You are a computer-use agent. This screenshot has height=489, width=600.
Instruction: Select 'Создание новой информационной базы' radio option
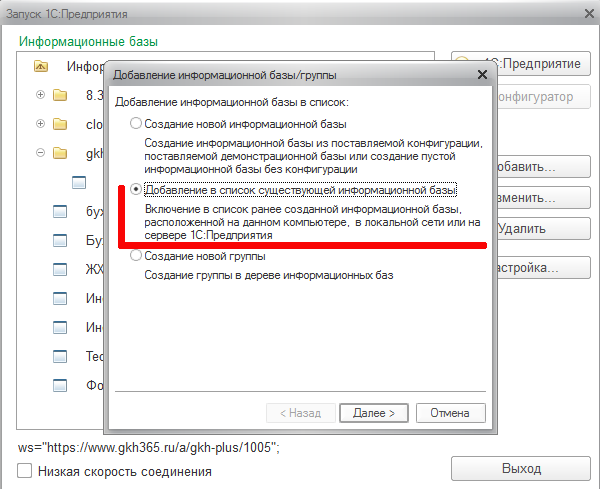[x=135, y=124]
